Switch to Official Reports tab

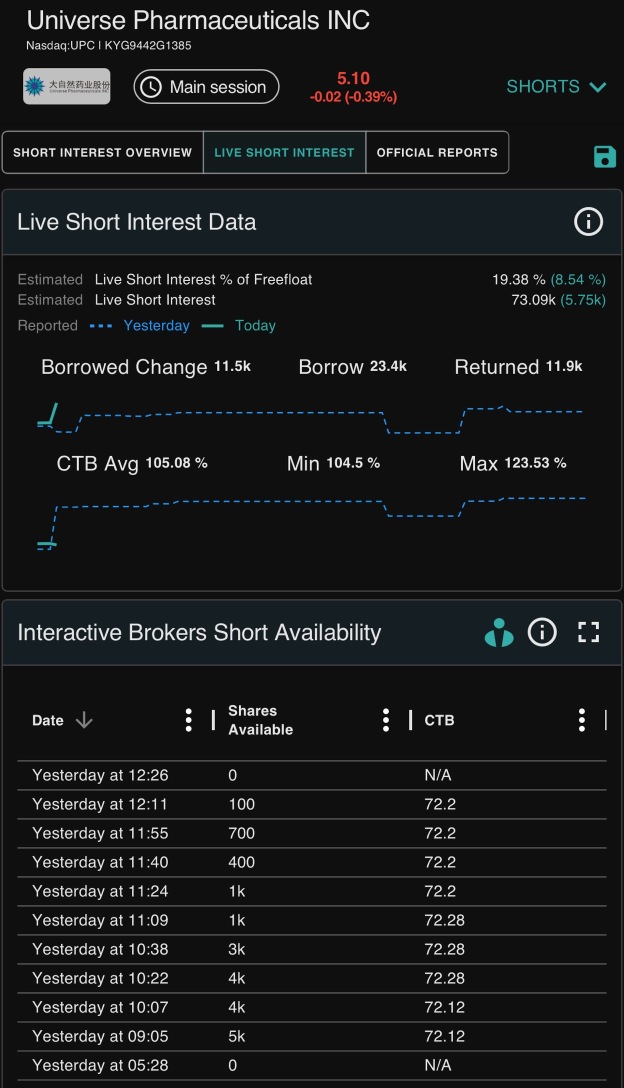click(437, 153)
